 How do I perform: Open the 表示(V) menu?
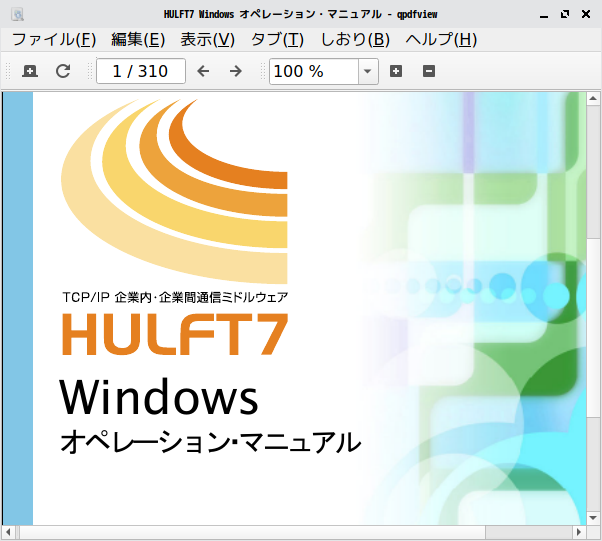pyautogui.click(x=208, y=40)
